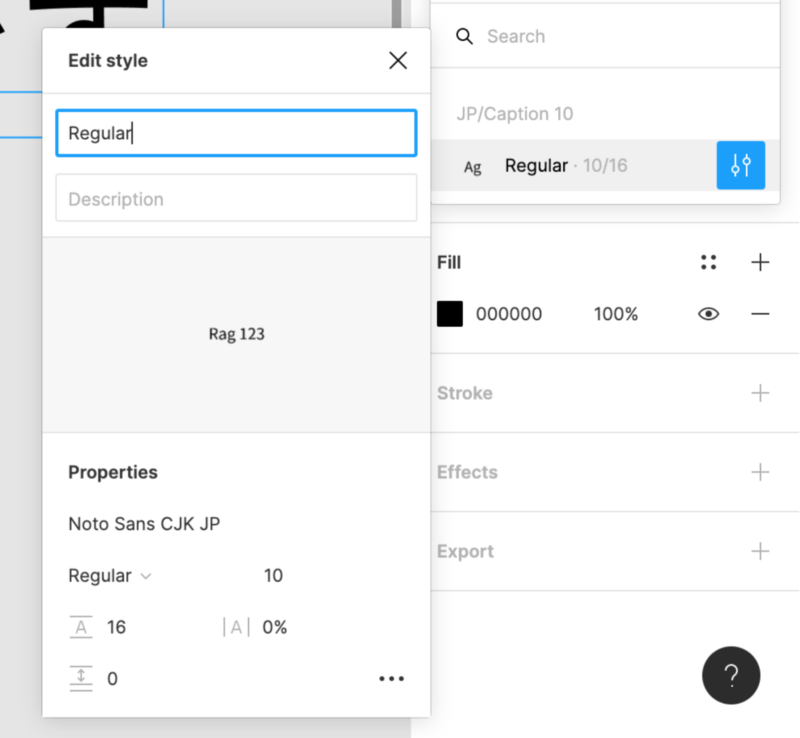
Task: Click the letter spacing 0% field
Action: coord(275,628)
